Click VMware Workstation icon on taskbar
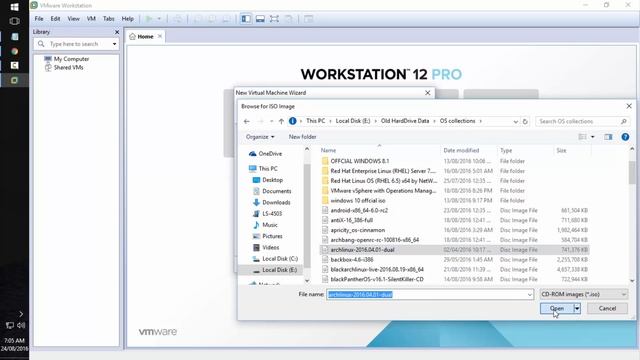Screen dimensions: 640x360 tap(14, 80)
